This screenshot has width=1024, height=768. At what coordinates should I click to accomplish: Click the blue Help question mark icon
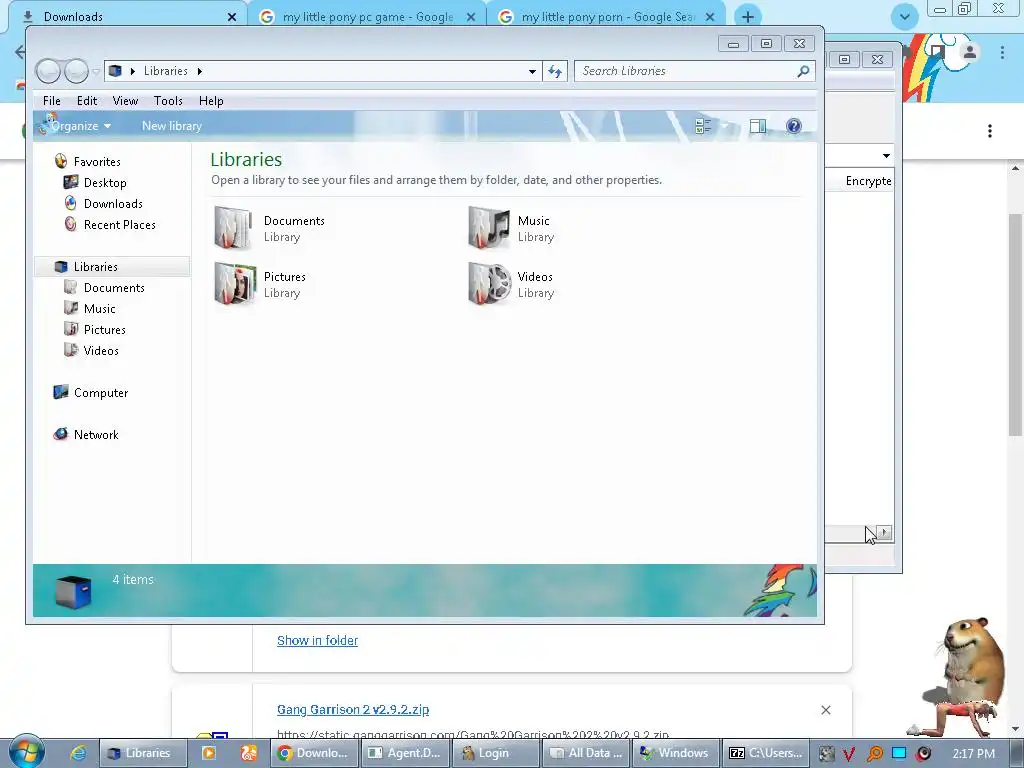793,126
